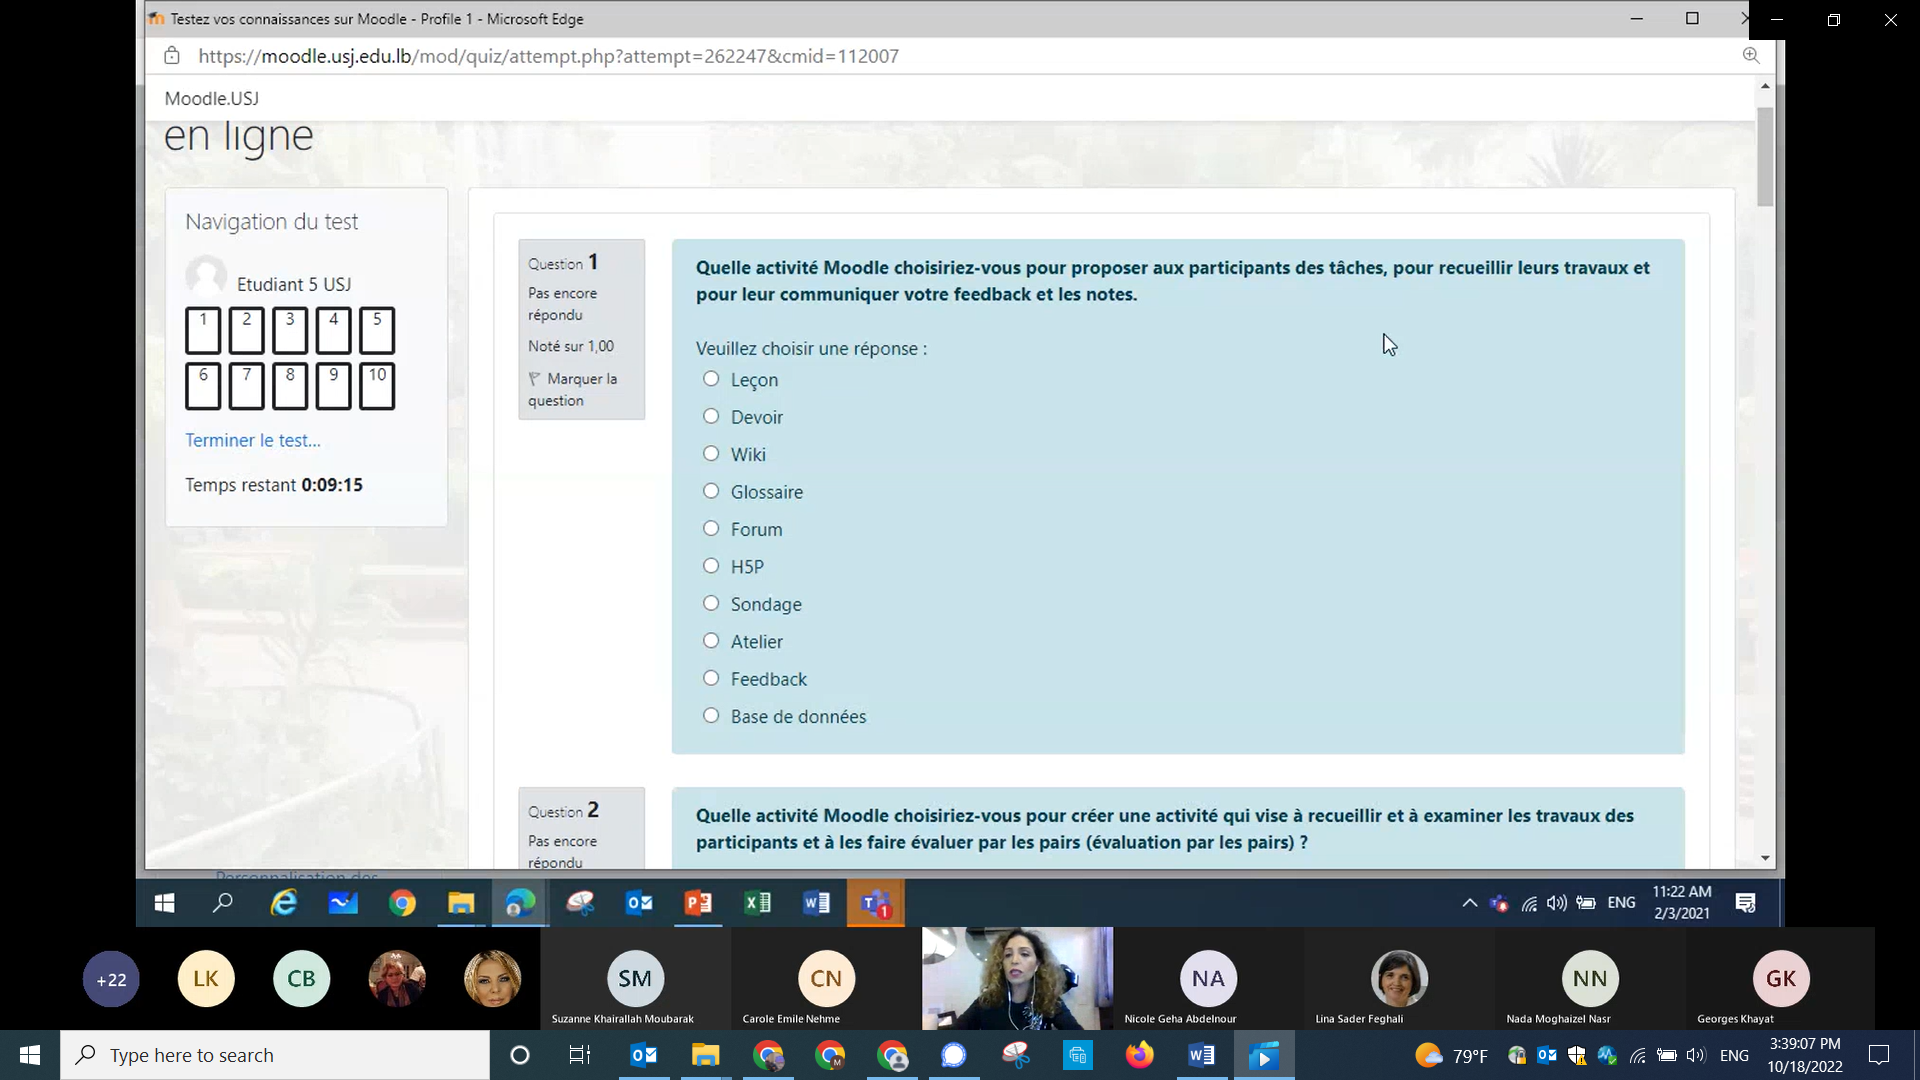The image size is (1920, 1080).
Task: Select the Leçon answer
Action: coord(711,379)
